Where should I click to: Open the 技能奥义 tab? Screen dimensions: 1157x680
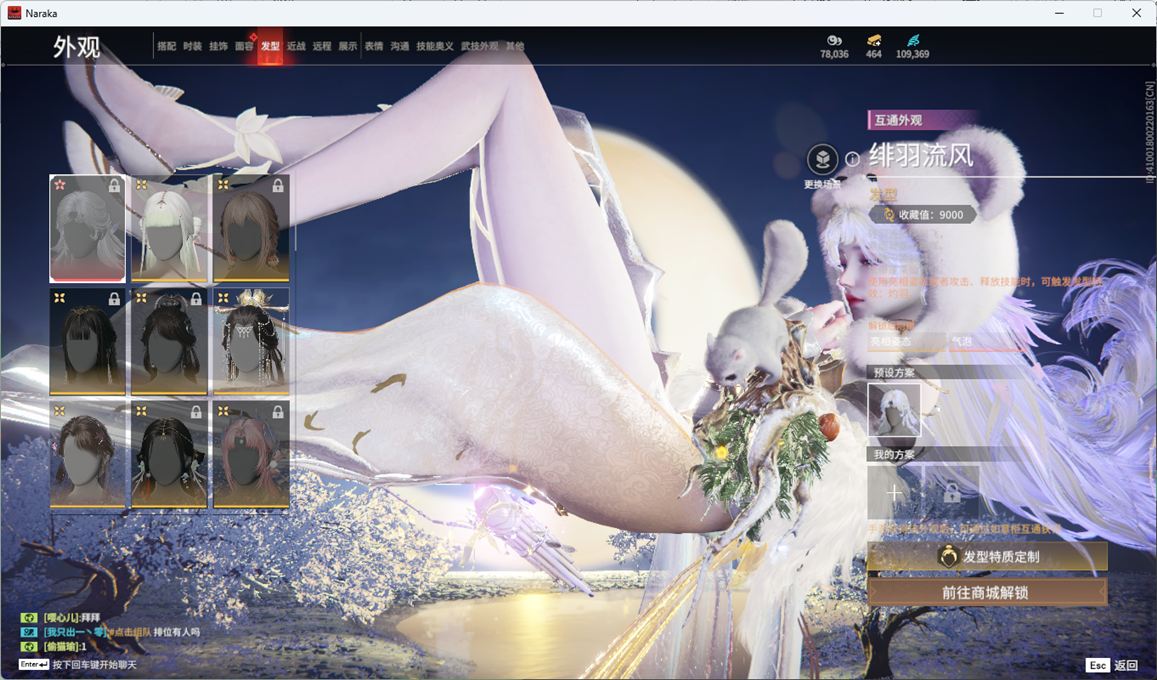pyautogui.click(x=435, y=46)
